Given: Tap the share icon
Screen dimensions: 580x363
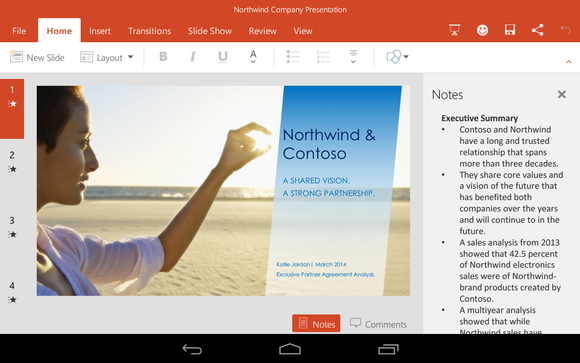Looking at the screenshot, I should tap(537, 30).
